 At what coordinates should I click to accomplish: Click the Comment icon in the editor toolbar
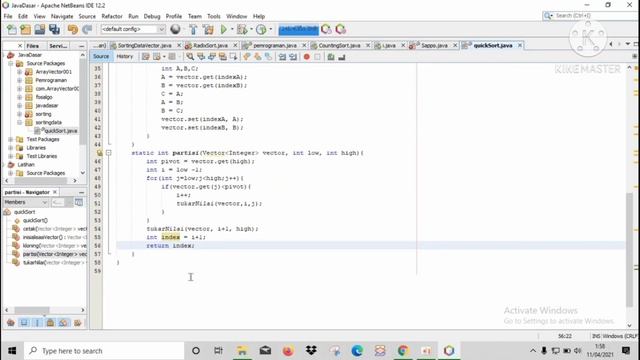tap(331, 57)
